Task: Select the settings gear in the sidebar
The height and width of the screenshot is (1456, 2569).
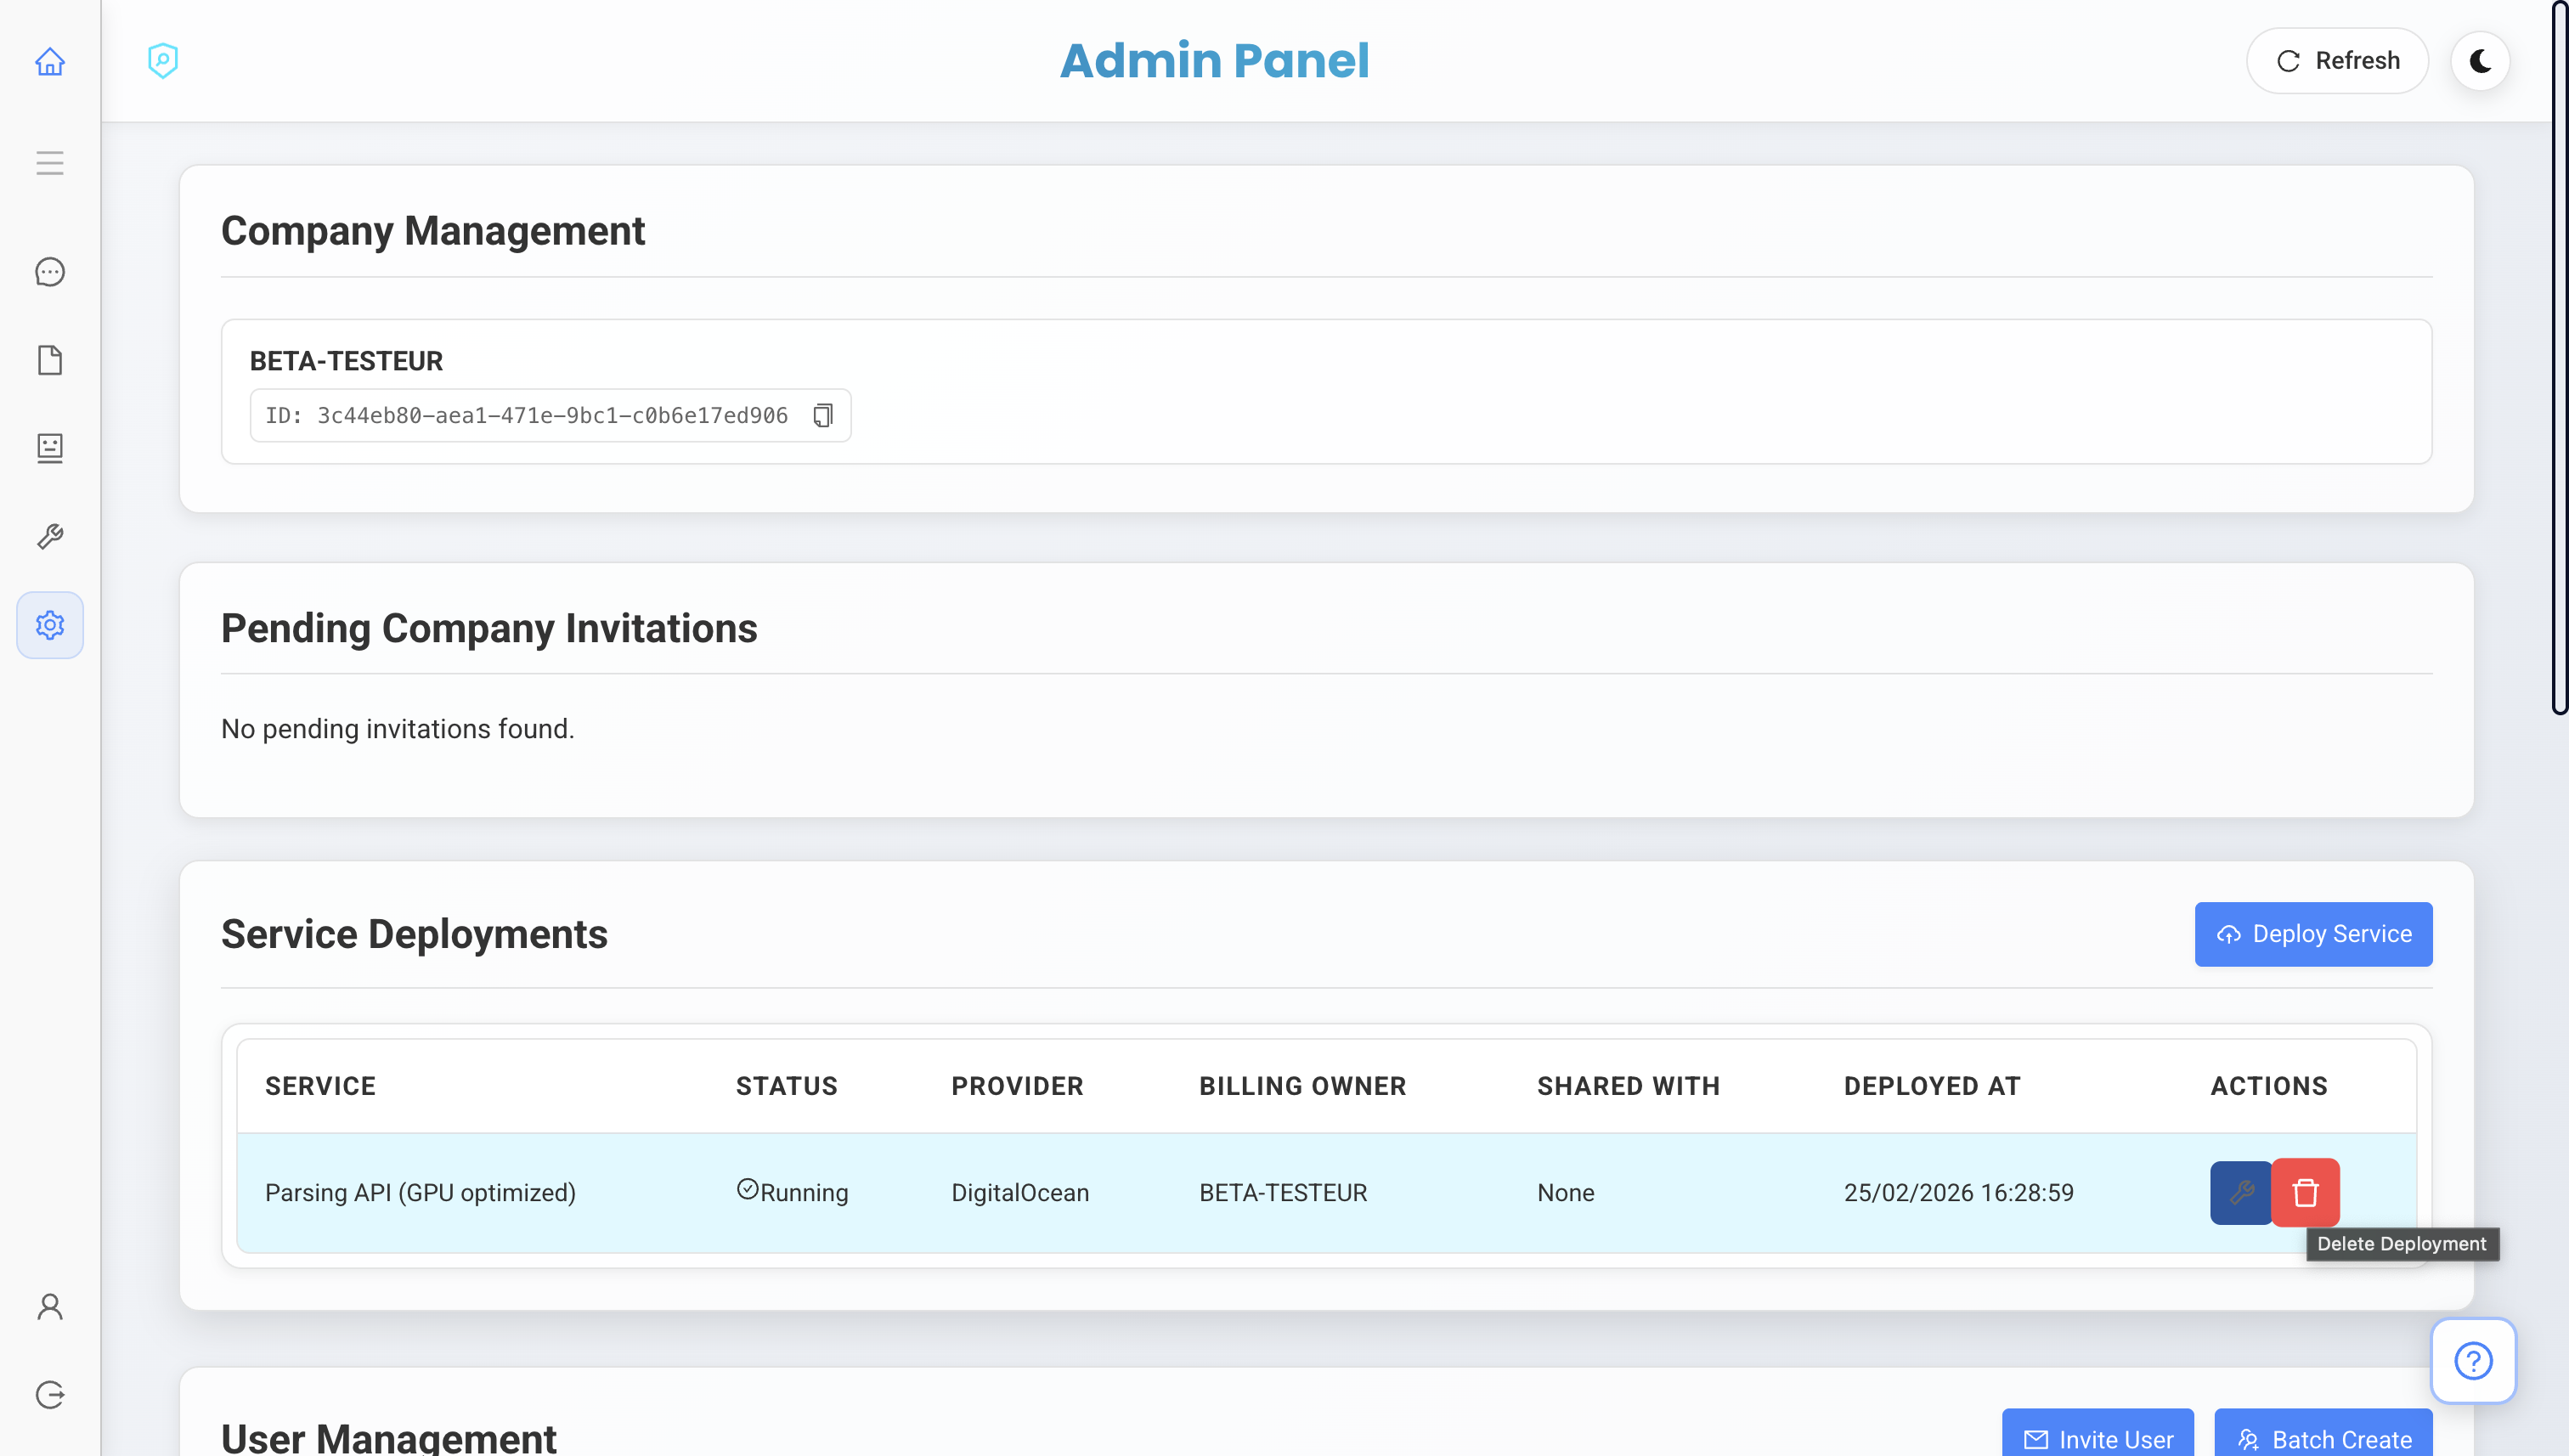Action: (x=50, y=625)
